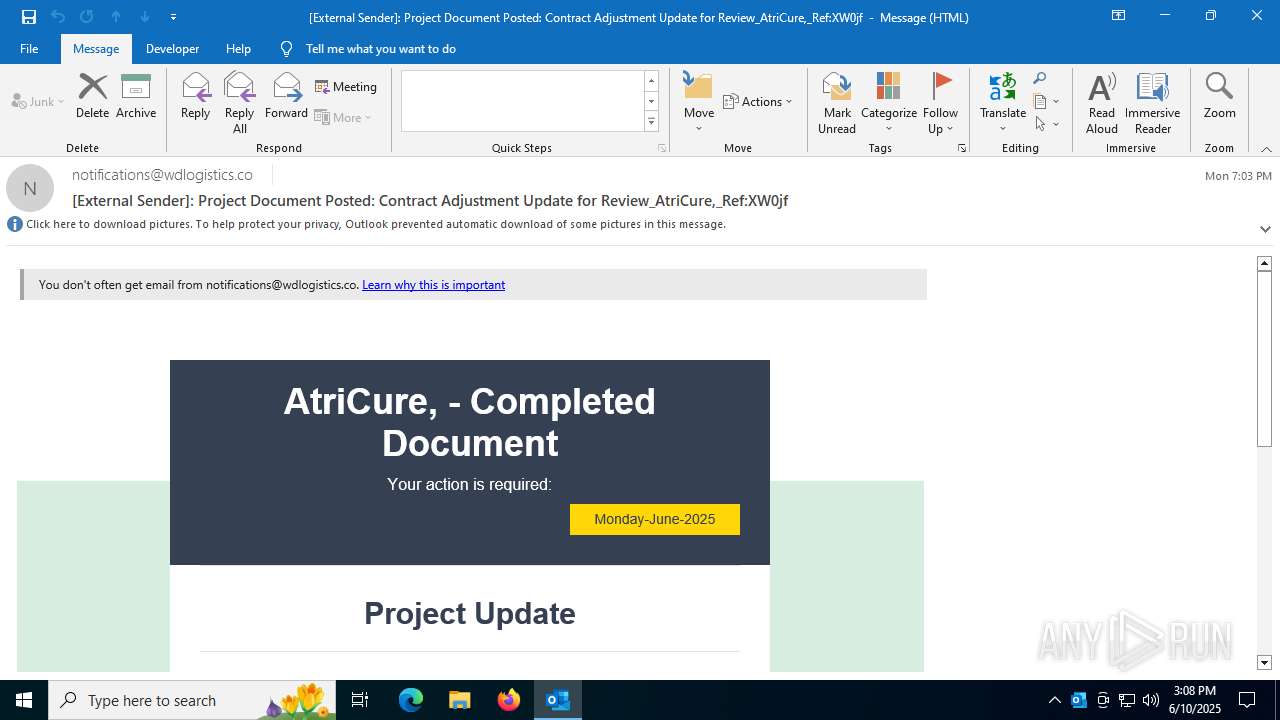
Task: Expand the Quick Steps gallery list
Action: click(x=651, y=122)
